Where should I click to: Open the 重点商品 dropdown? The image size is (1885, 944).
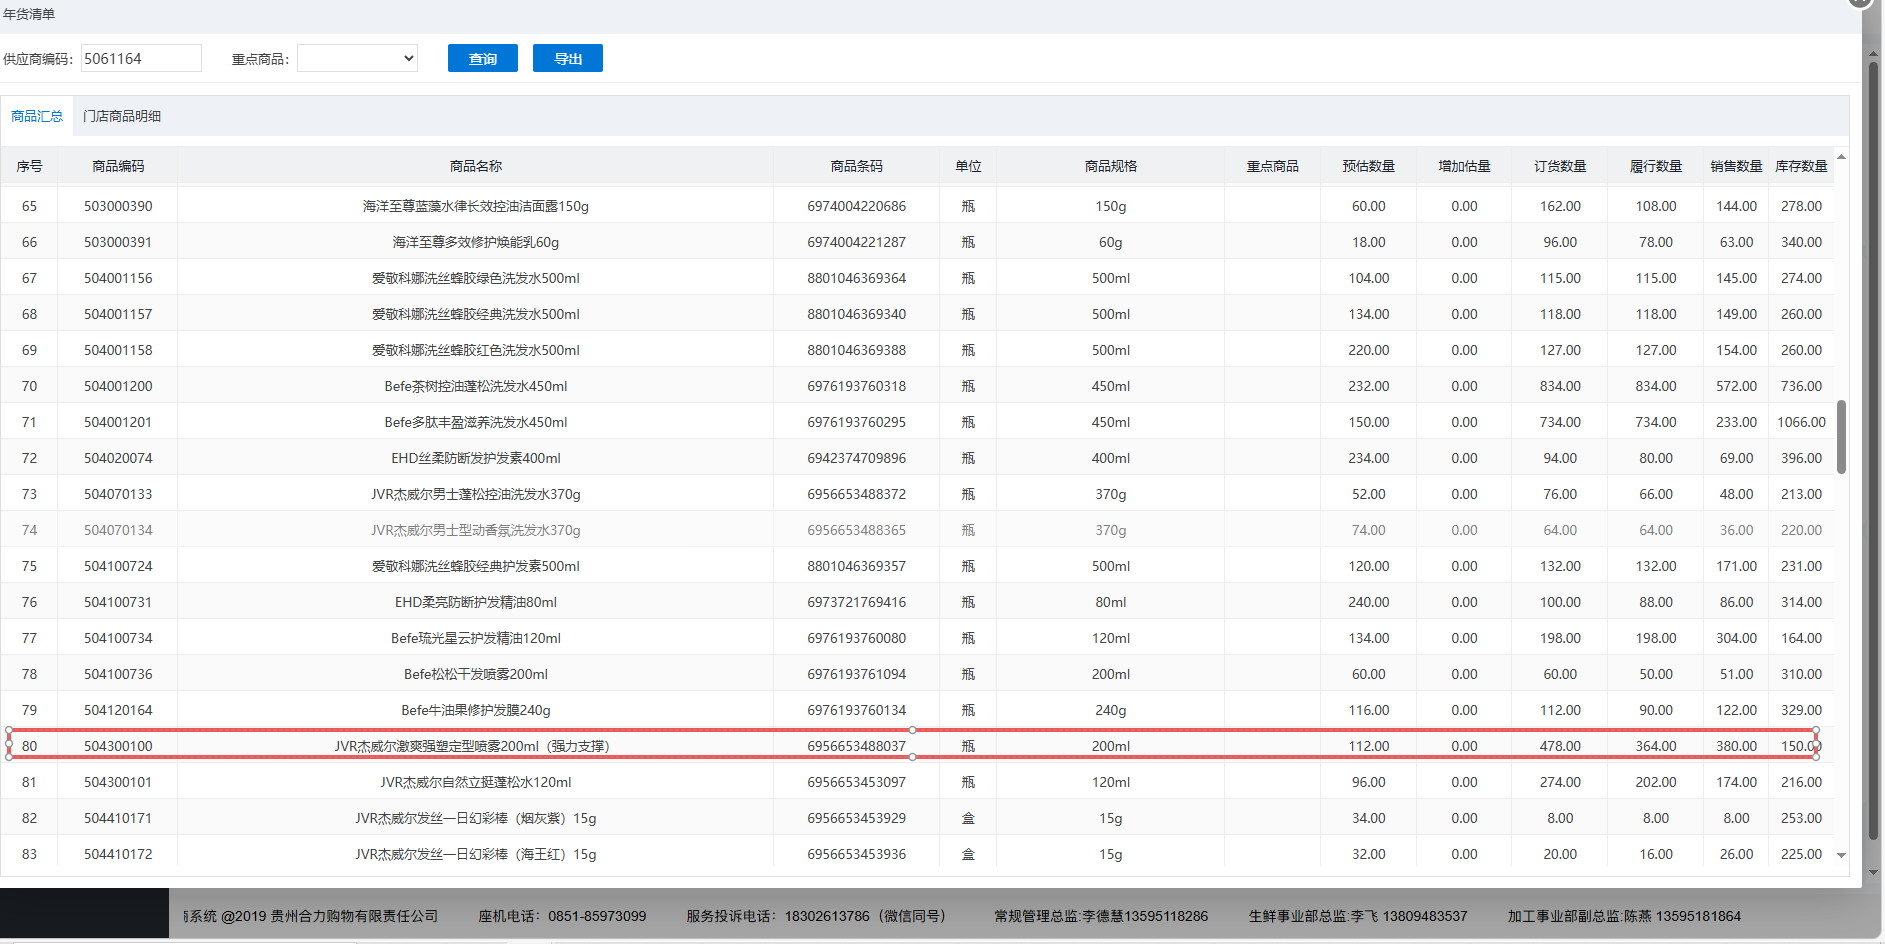click(357, 59)
